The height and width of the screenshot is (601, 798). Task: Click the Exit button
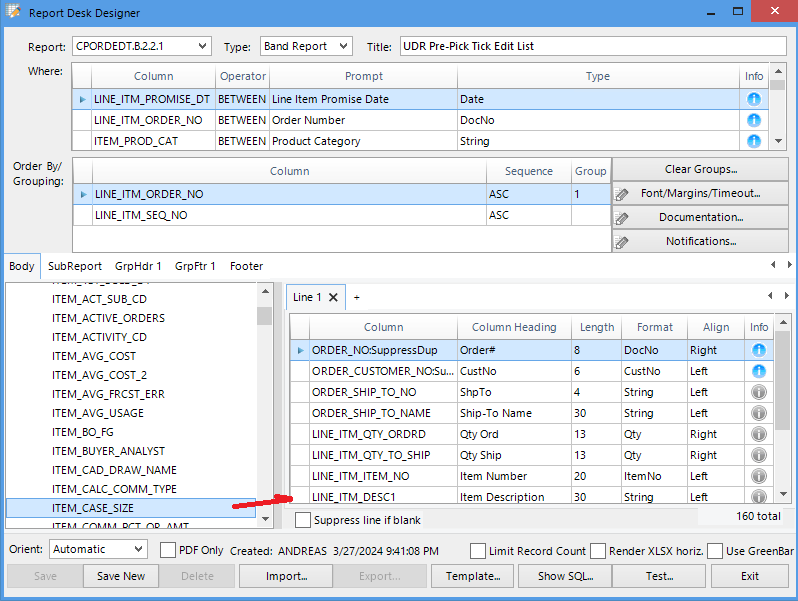coord(750,576)
